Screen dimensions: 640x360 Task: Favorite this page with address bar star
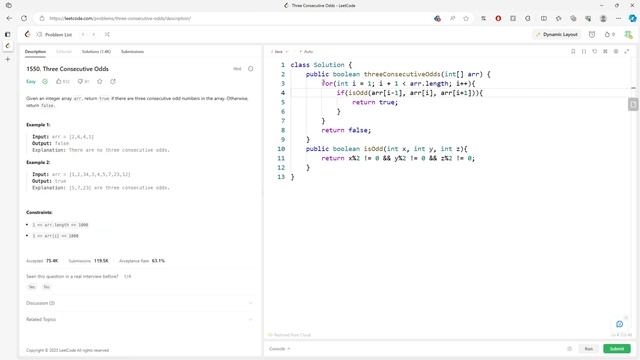[466, 18]
